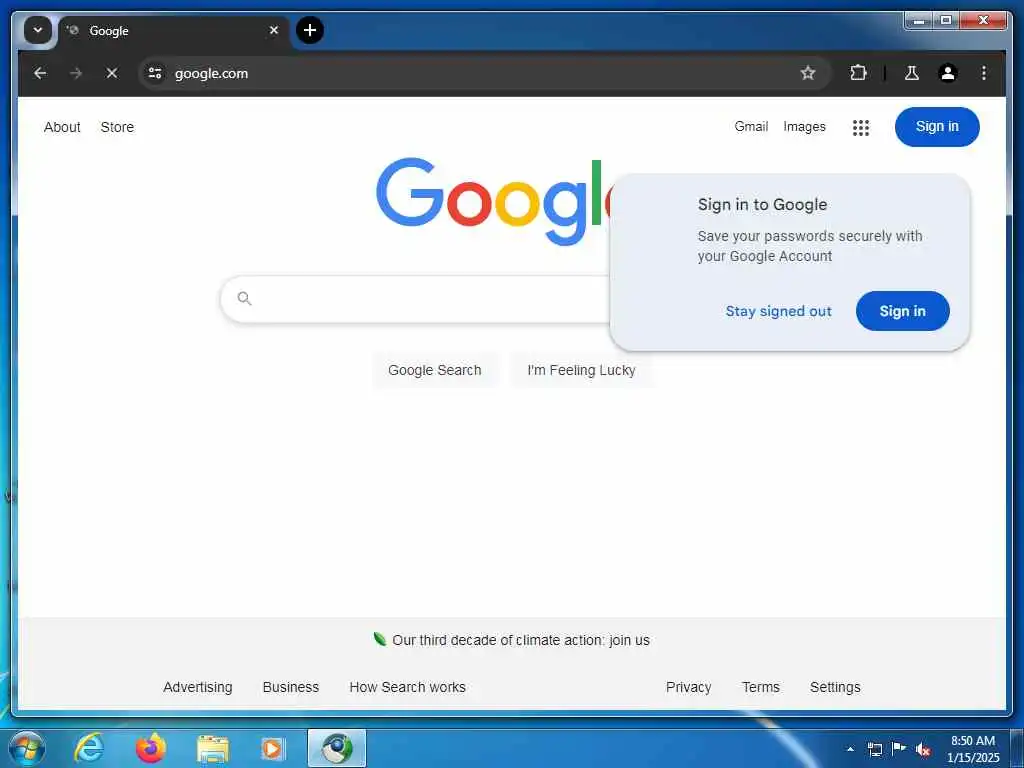The height and width of the screenshot is (768, 1024).
Task: Open the climate action join us link
Action: pyautogui.click(x=520, y=640)
